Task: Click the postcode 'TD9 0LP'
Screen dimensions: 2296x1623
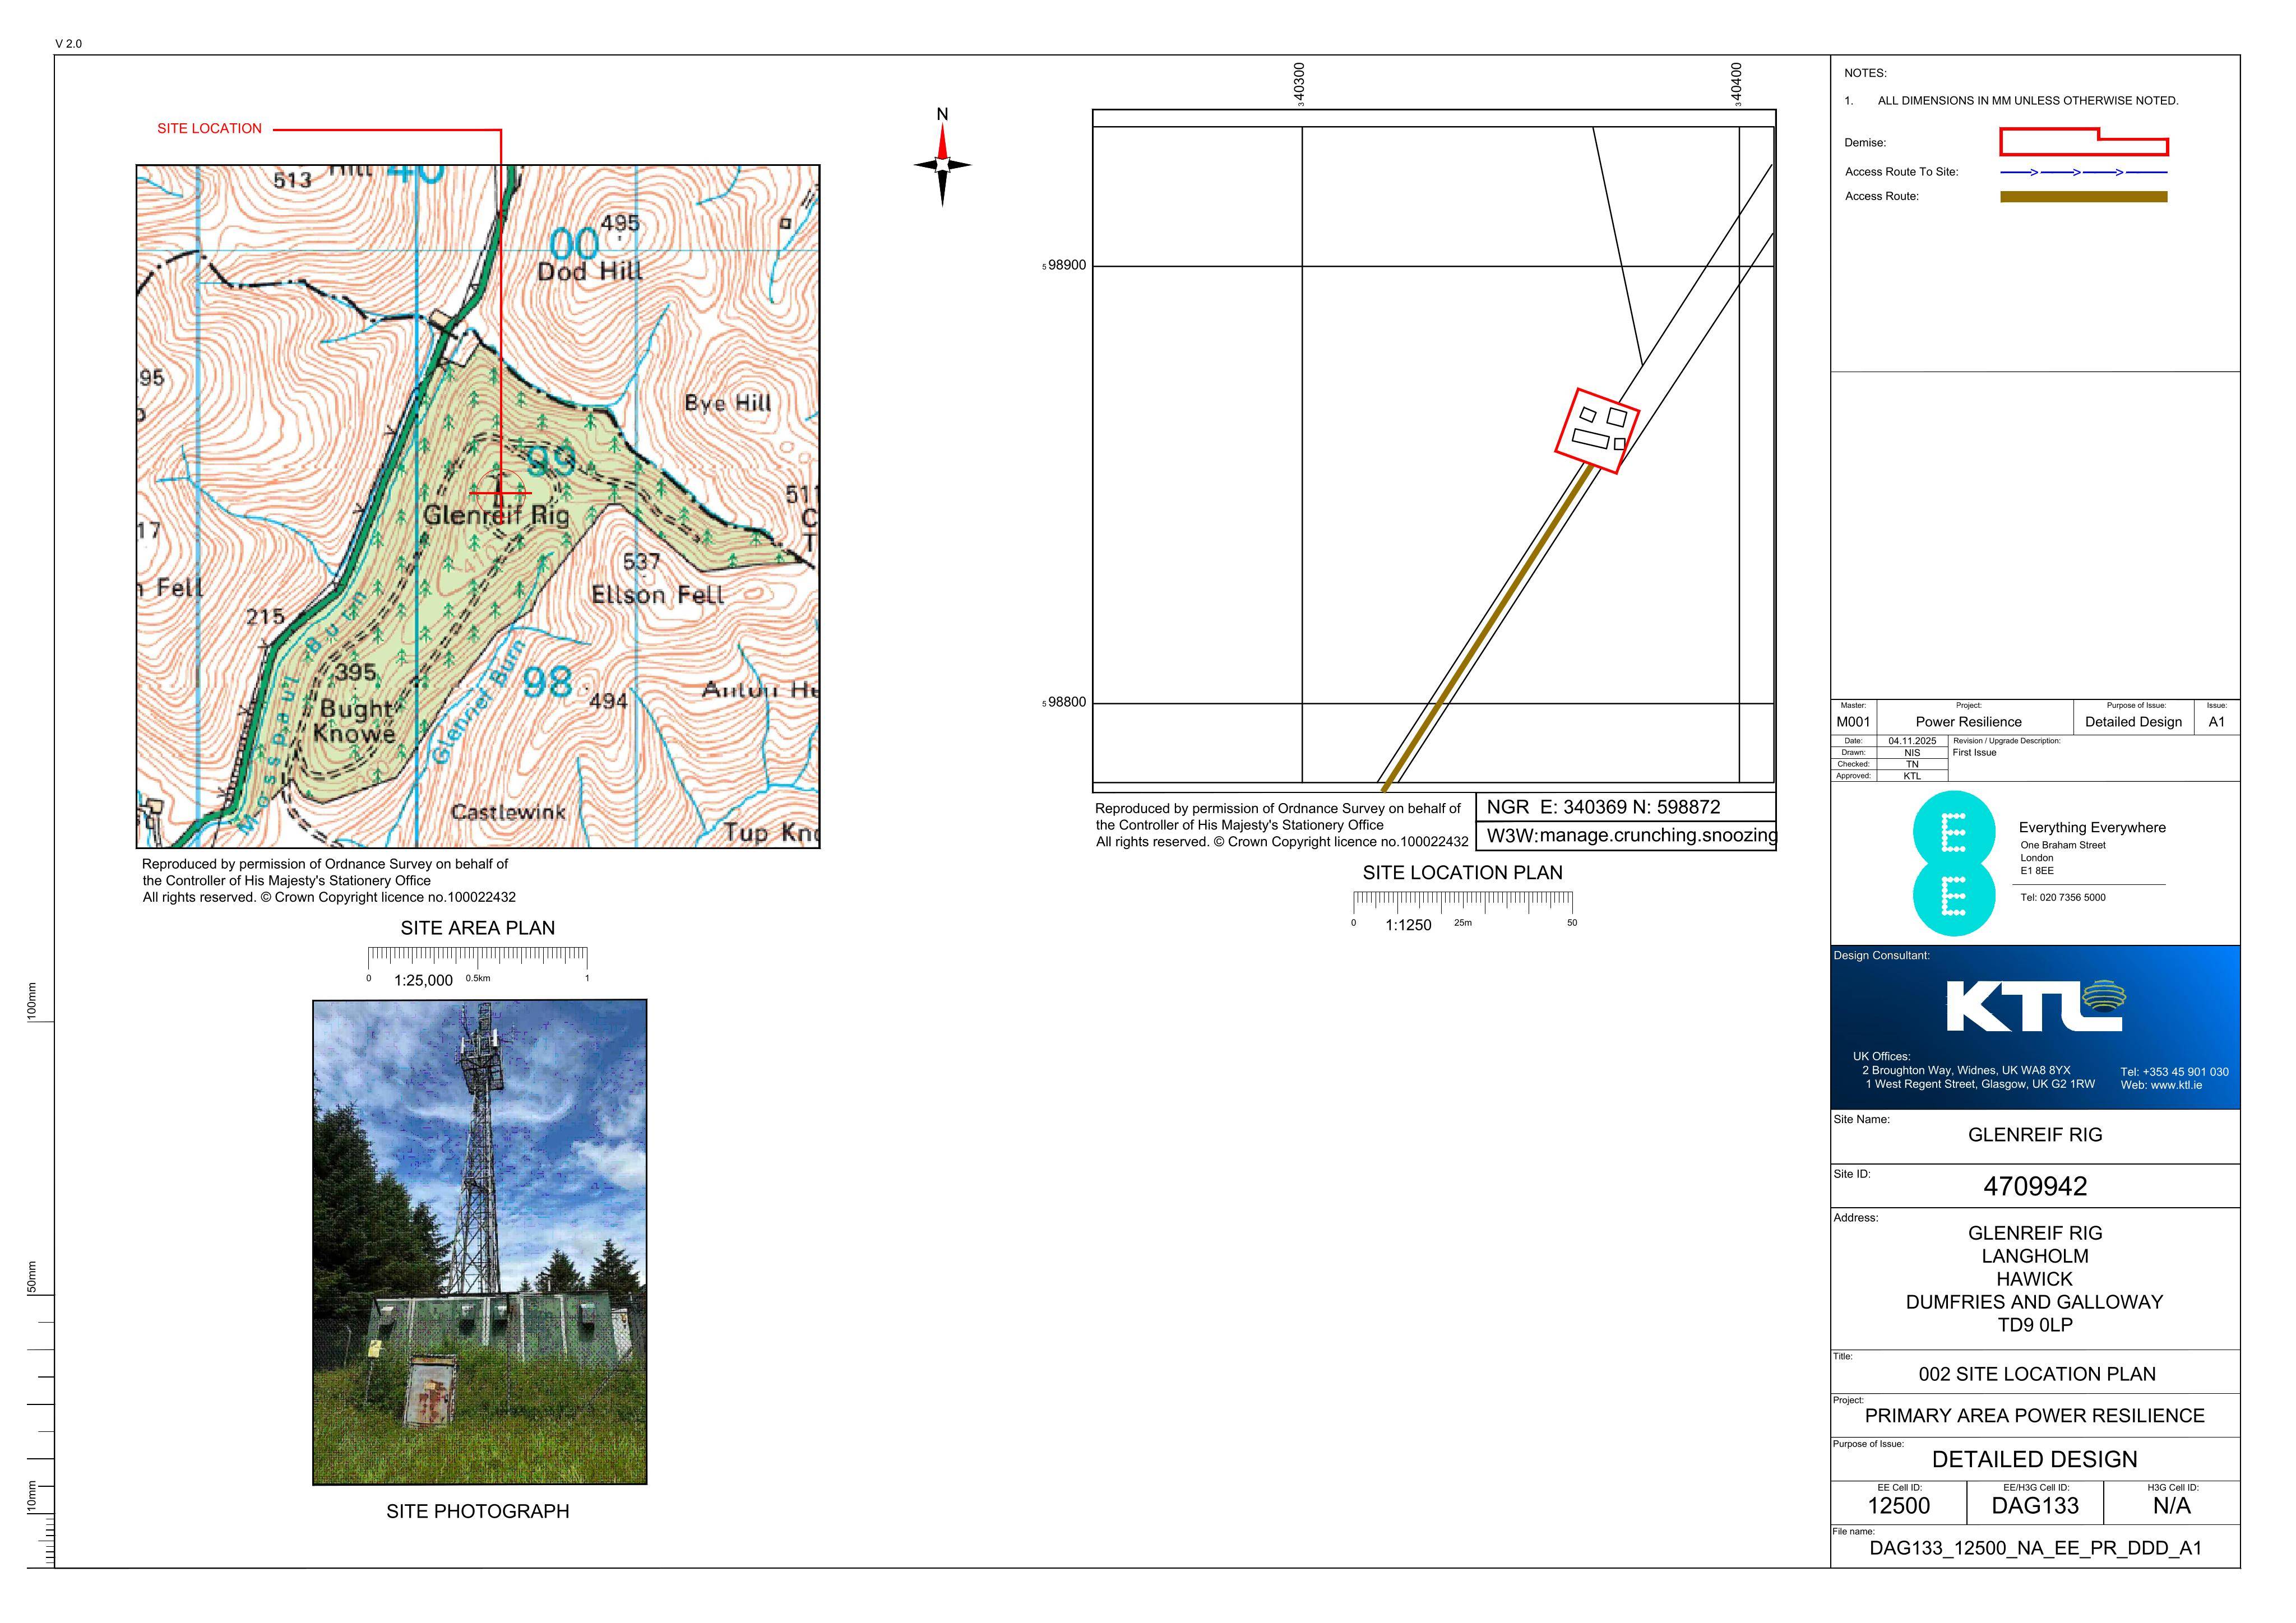Action: (2035, 1325)
